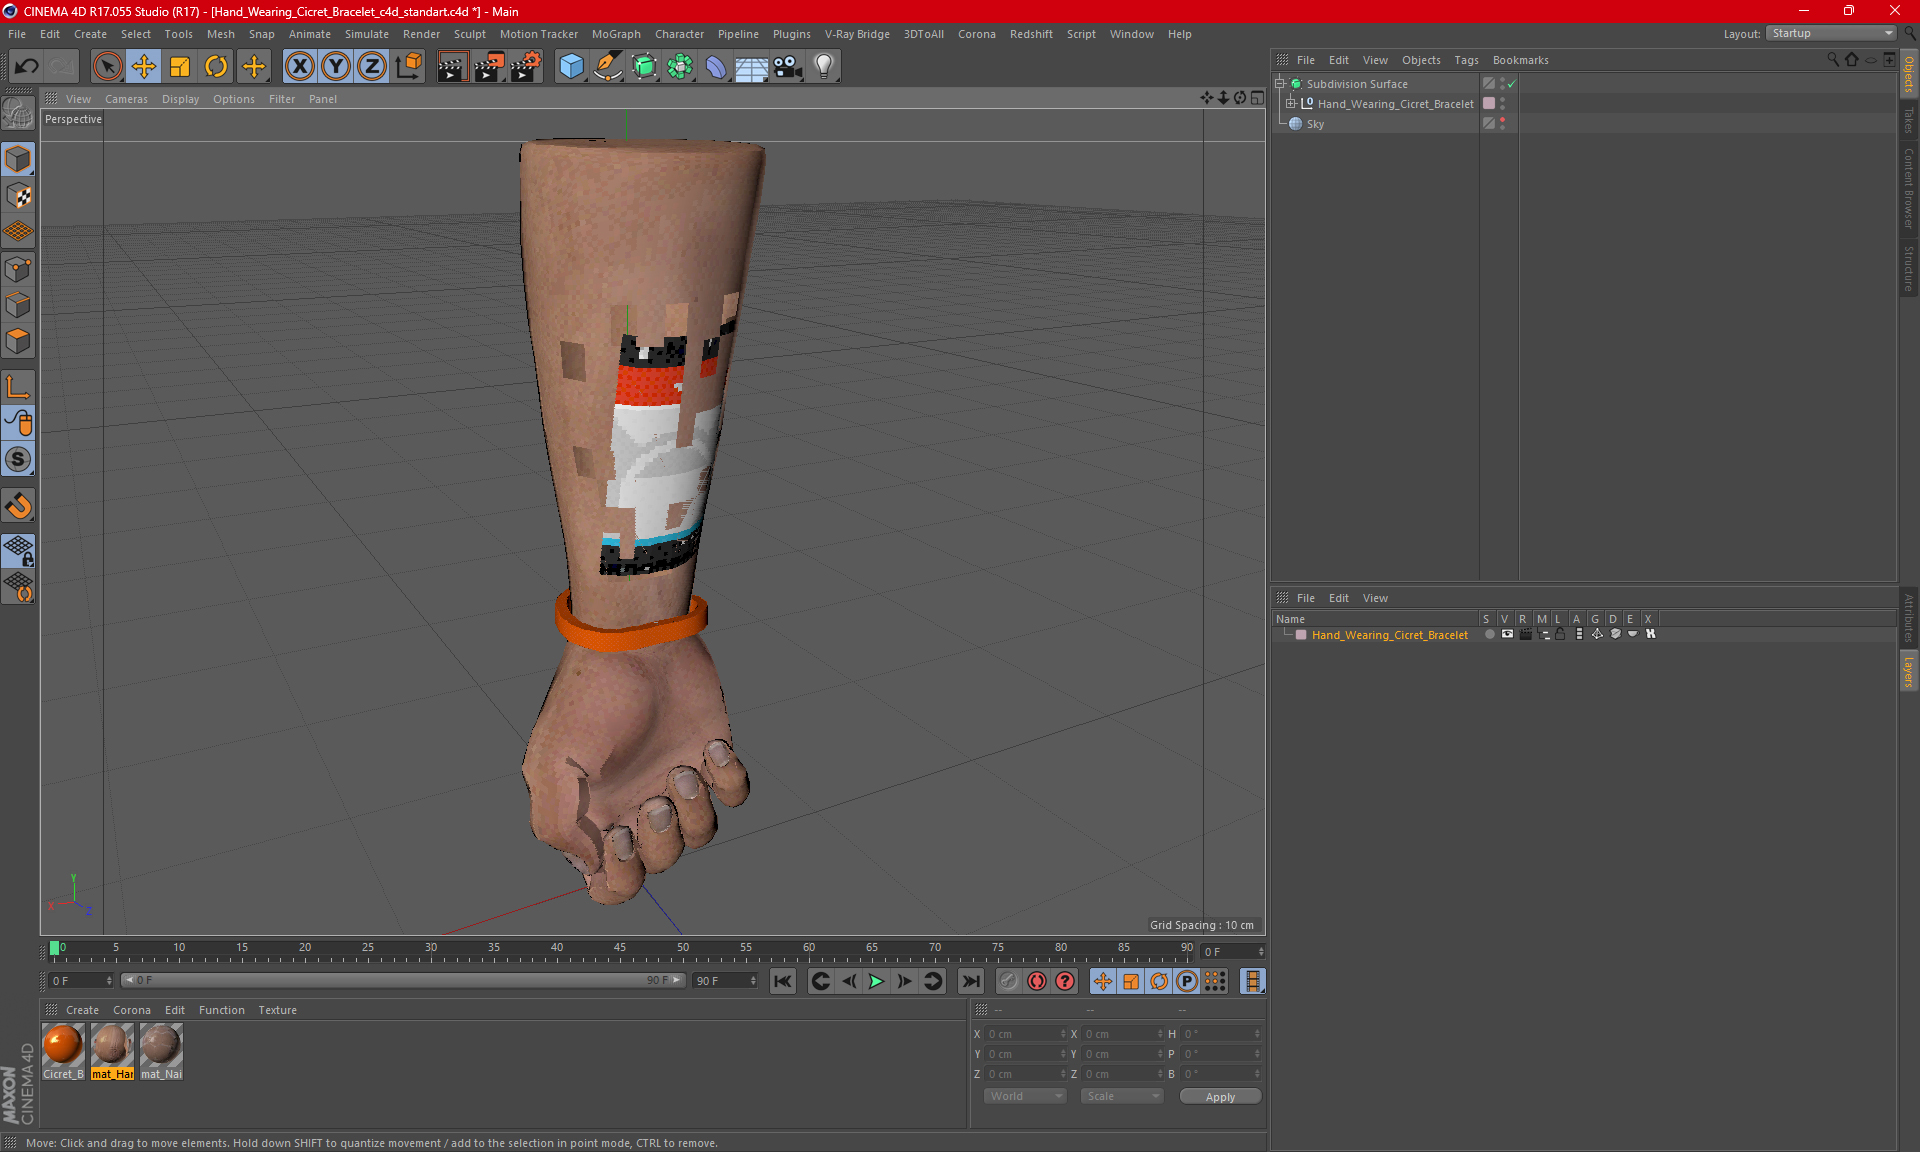Expand Hand_Wearing_Cicret_Bracelet object node
This screenshot has height=1152, width=1920.
coord(1290,104)
